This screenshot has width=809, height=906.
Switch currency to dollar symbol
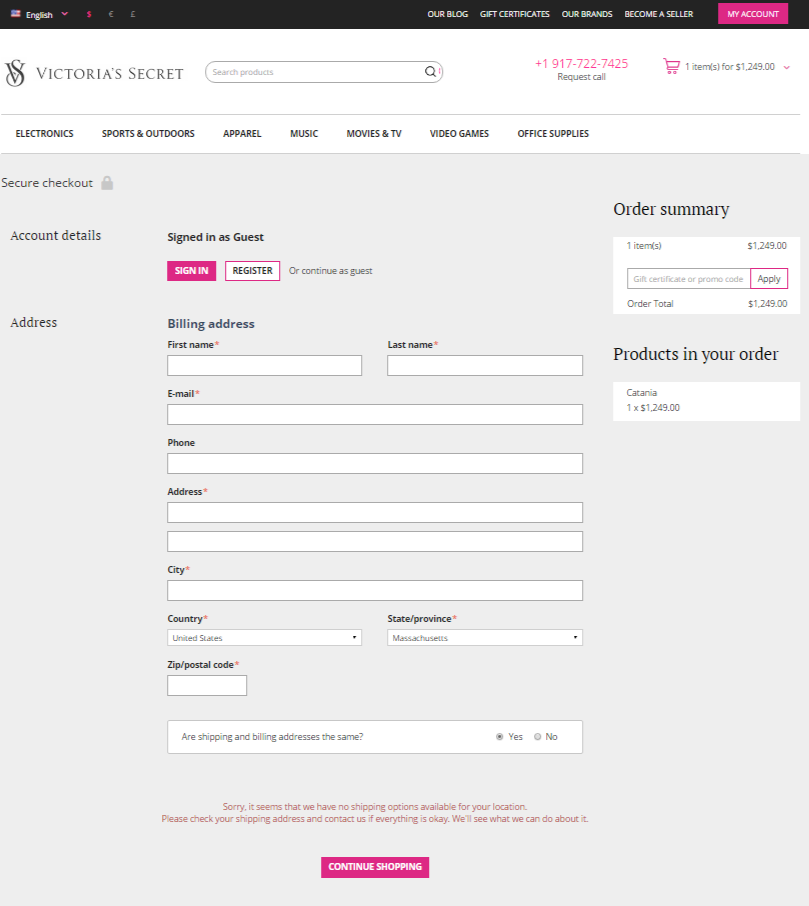pos(88,14)
